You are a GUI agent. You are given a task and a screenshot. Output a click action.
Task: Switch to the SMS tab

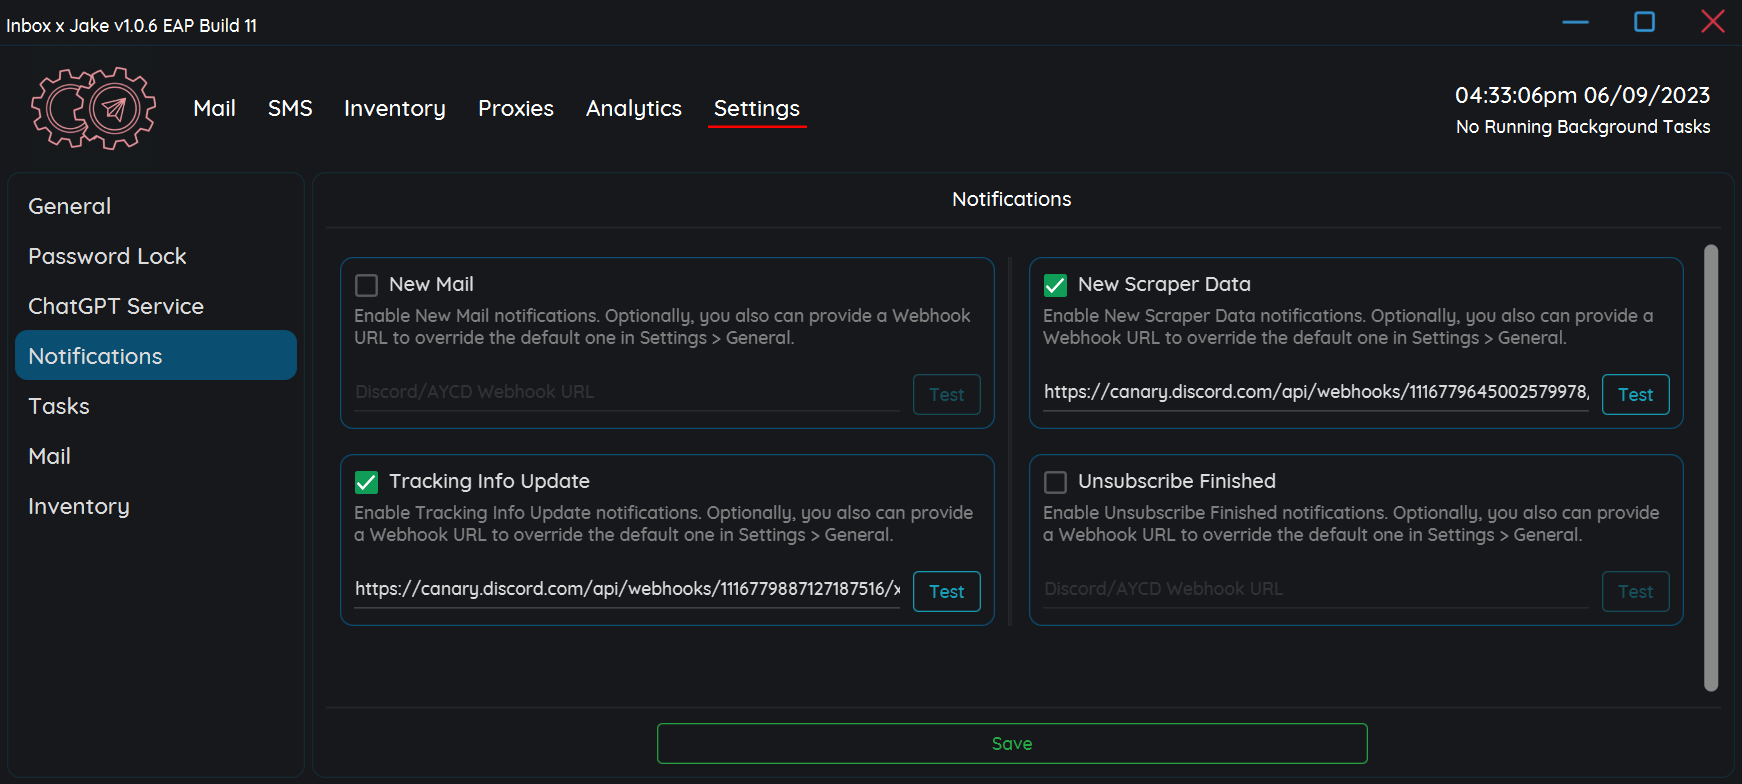(290, 108)
